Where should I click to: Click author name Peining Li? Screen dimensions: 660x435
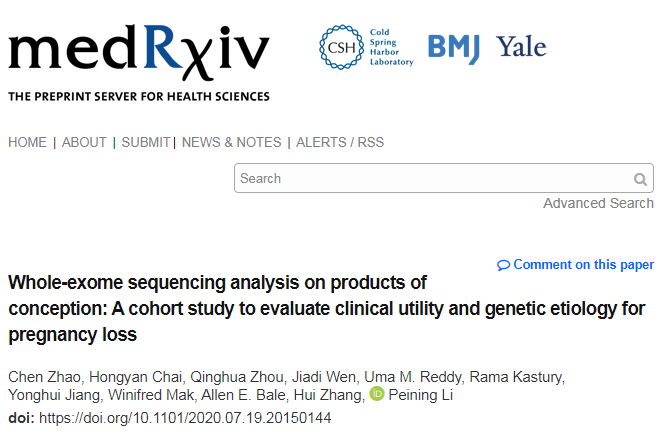420,395
